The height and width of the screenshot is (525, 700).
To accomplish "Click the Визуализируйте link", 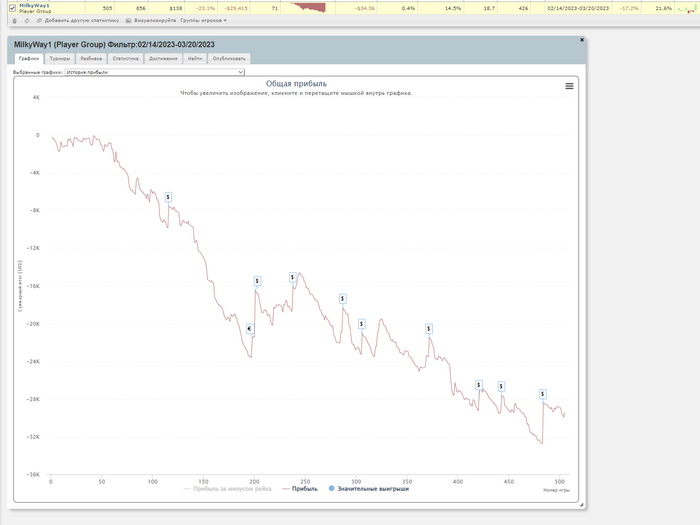I will pyautogui.click(x=155, y=21).
